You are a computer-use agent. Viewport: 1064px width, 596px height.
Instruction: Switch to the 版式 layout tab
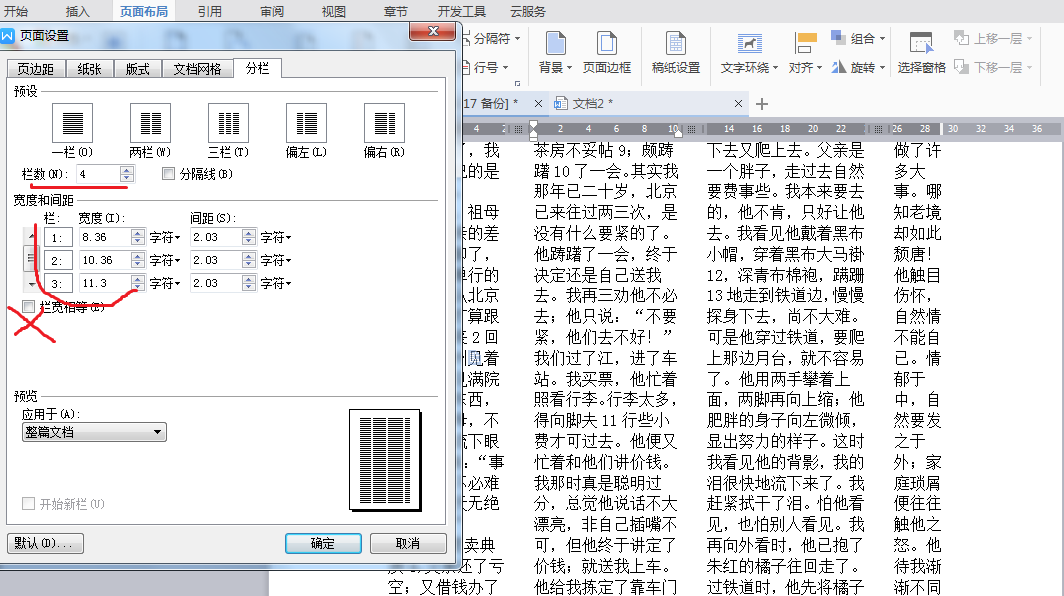pos(137,69)
